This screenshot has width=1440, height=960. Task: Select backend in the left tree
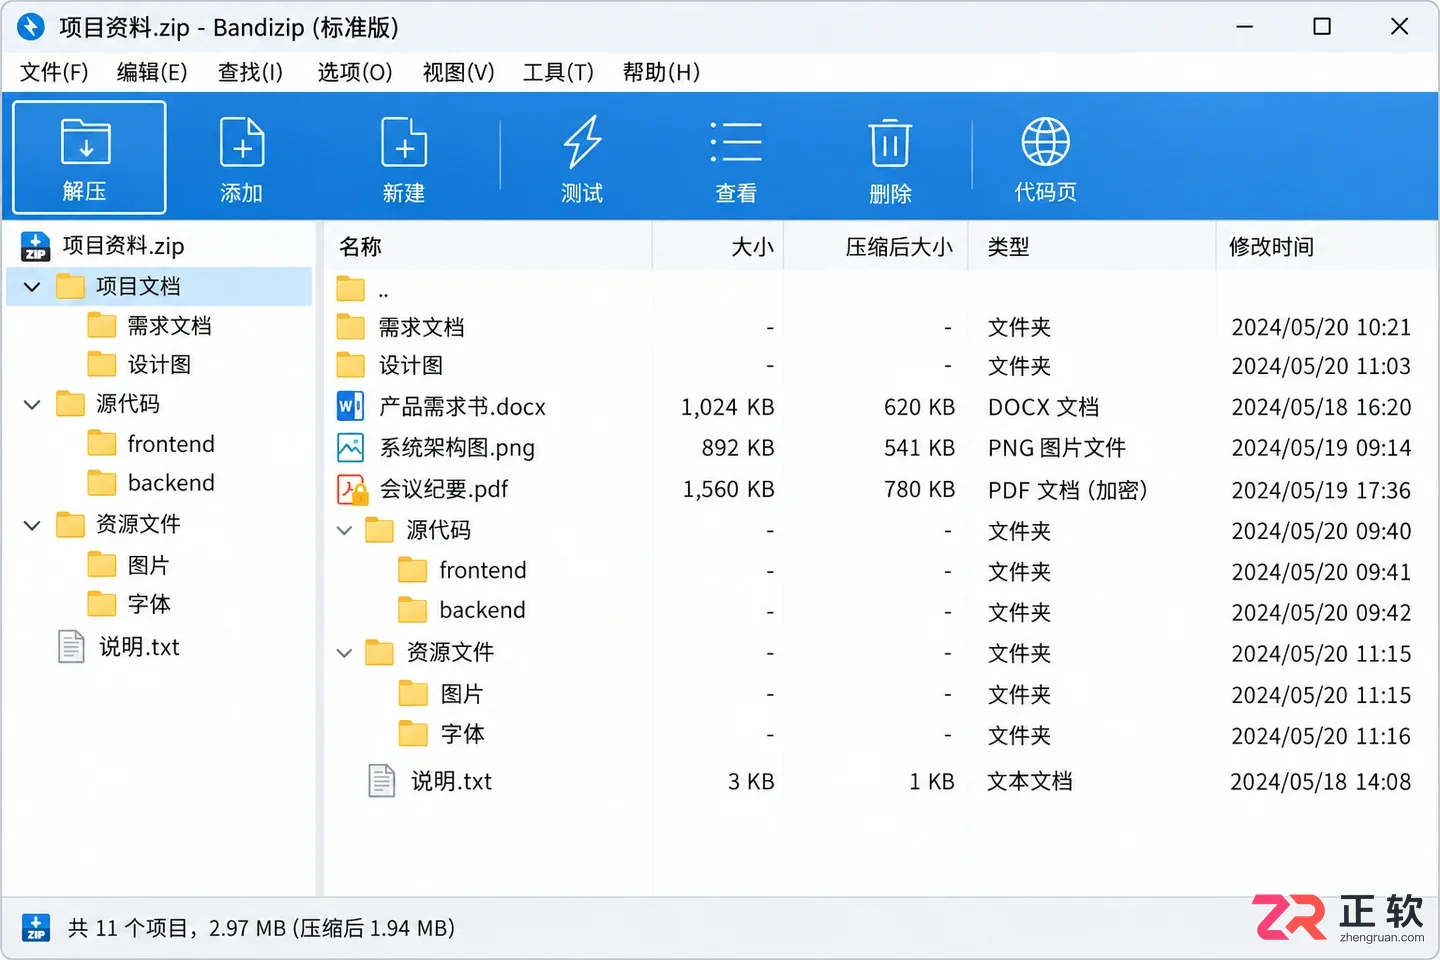pyautogui.click(x=171, y=483)
